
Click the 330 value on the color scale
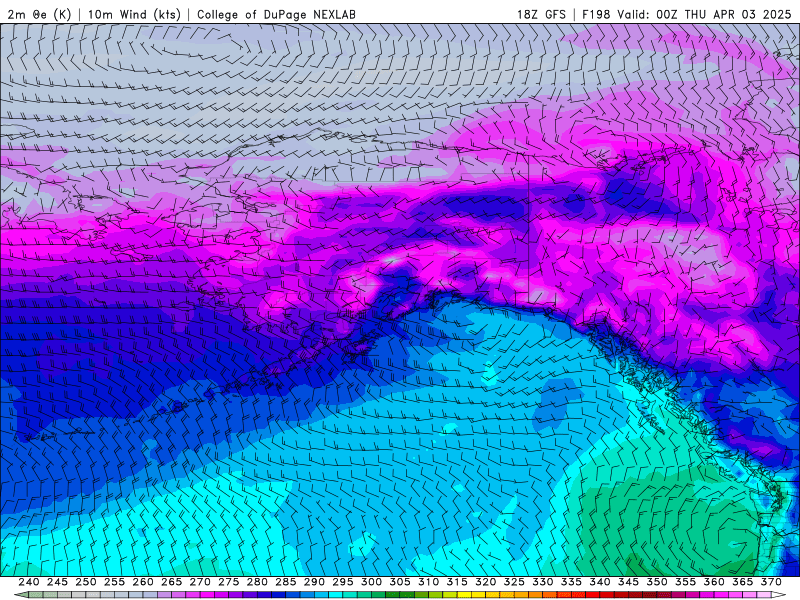pyautogui.click(x=543, y=582)
